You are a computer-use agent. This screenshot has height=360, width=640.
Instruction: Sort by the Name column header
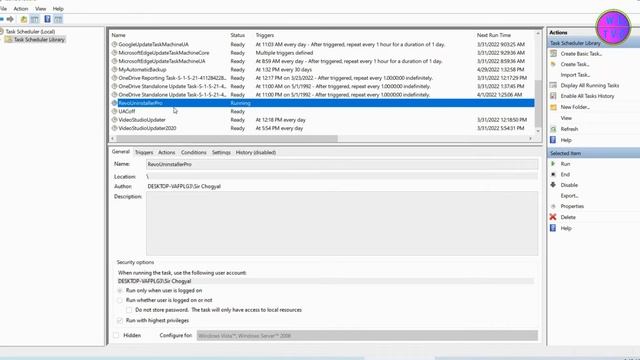118,35
